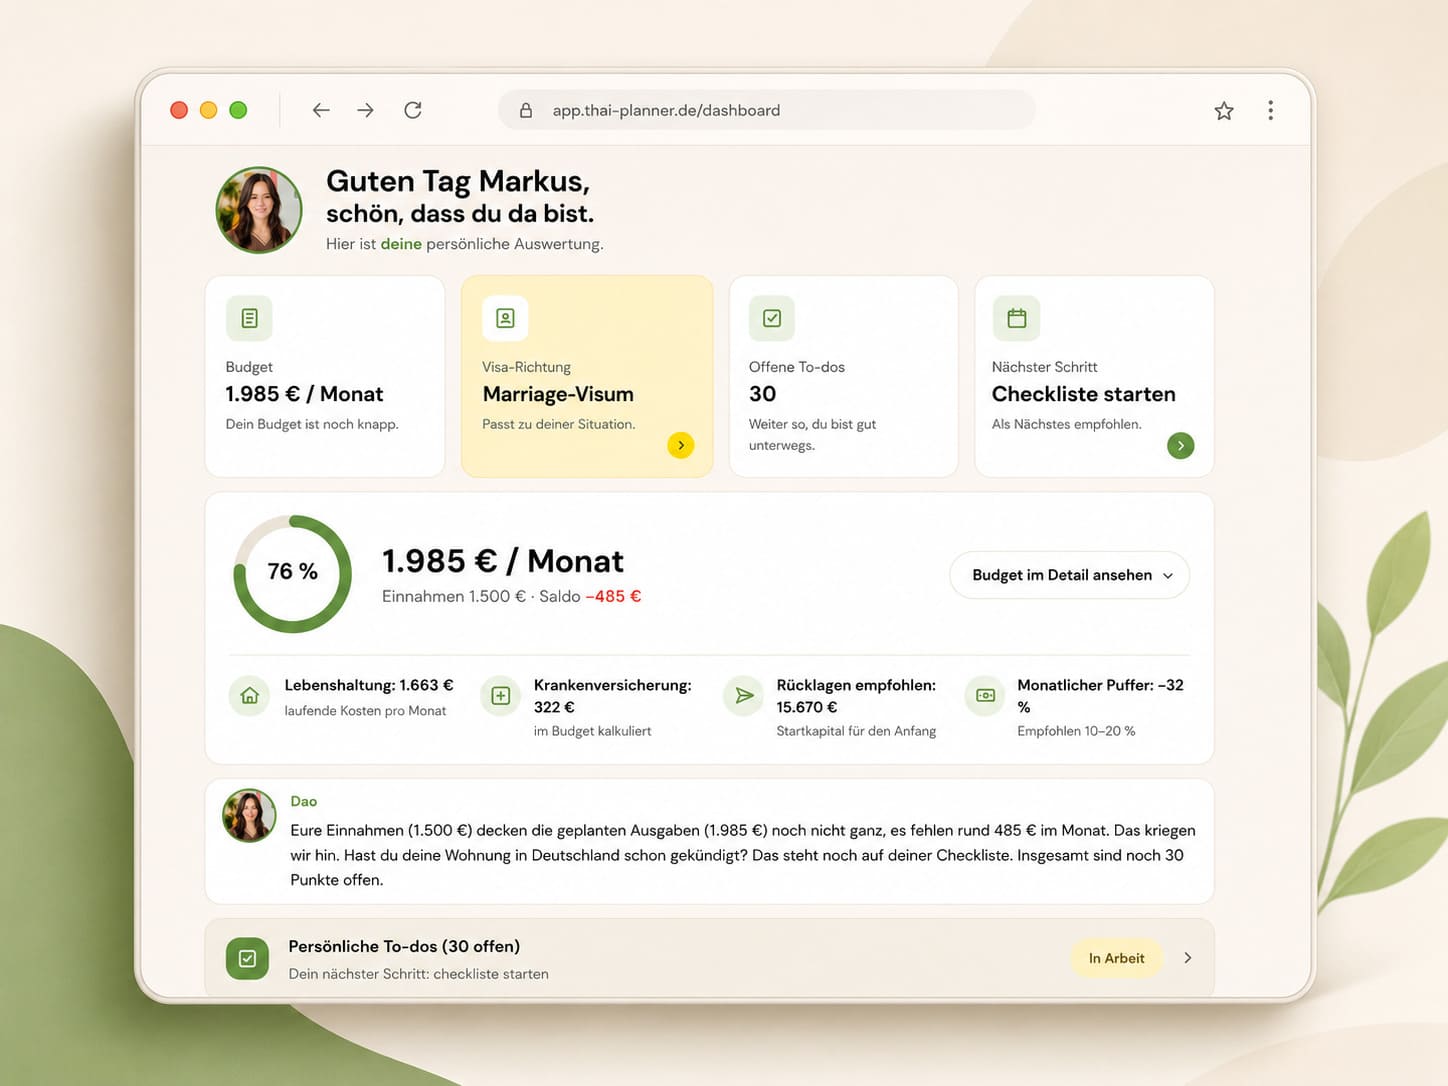Minimize the window with the yellow button

tap(208, 110)
